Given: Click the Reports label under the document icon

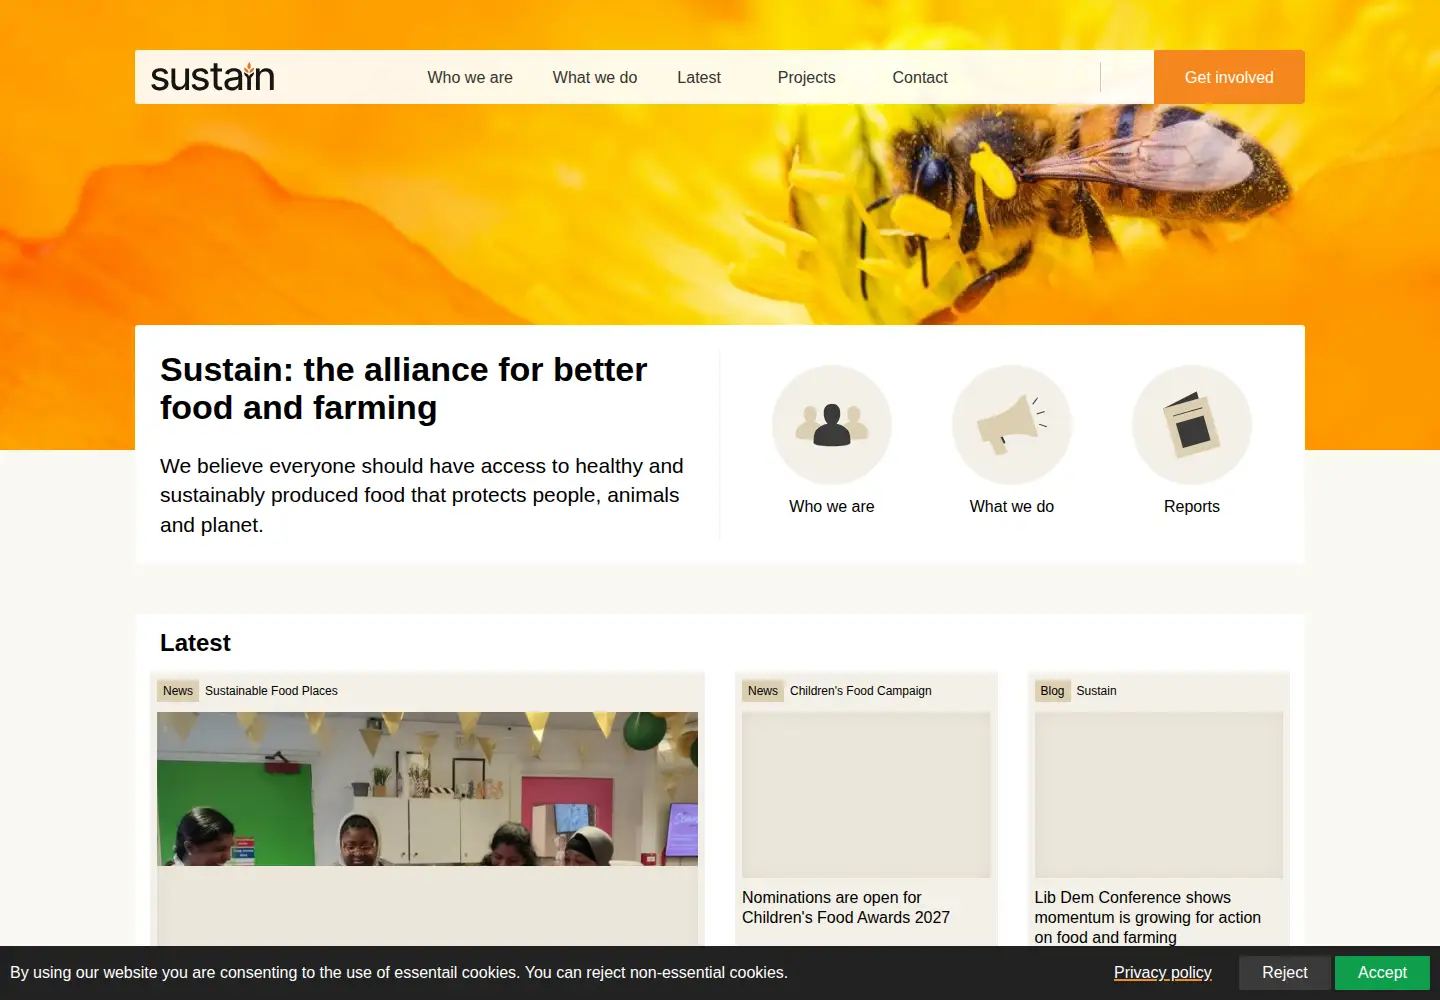Looking at the screenshot, I should pos(1192,506).
